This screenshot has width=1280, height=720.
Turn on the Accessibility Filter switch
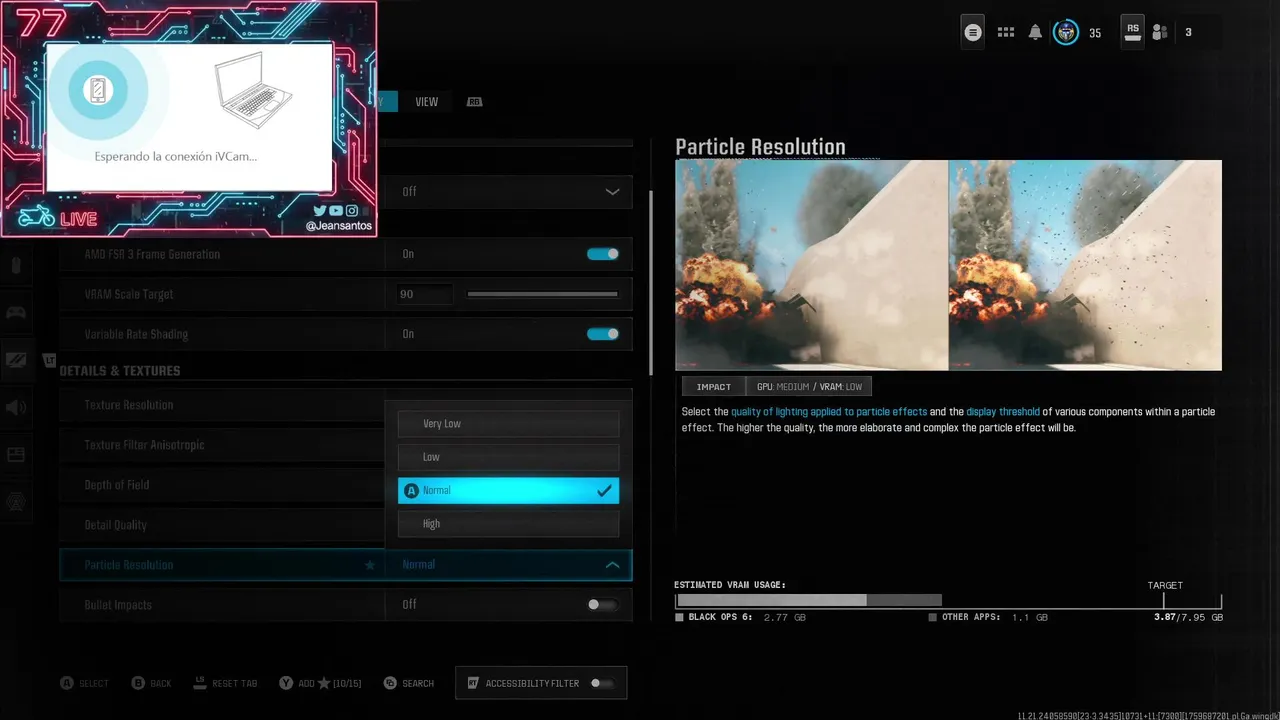(602, 683)
